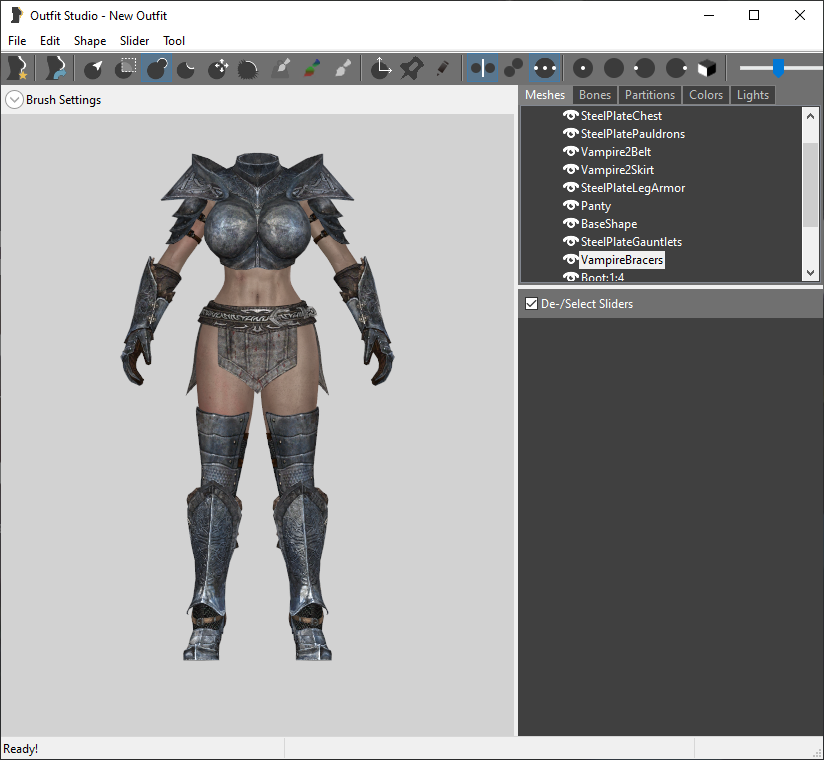824x760 pixels.
Task: Switch to the Partitions tab
Action: [650, 95]
